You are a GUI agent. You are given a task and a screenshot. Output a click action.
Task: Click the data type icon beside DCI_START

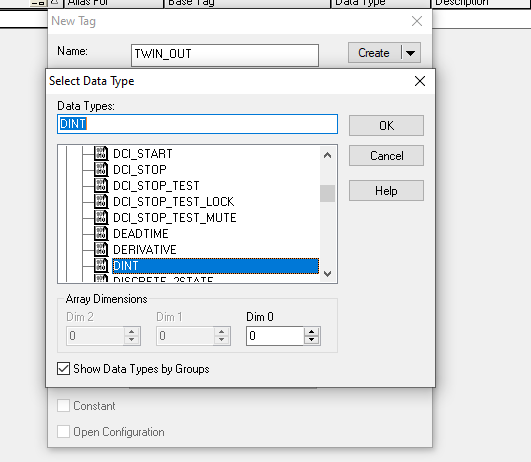101,153
